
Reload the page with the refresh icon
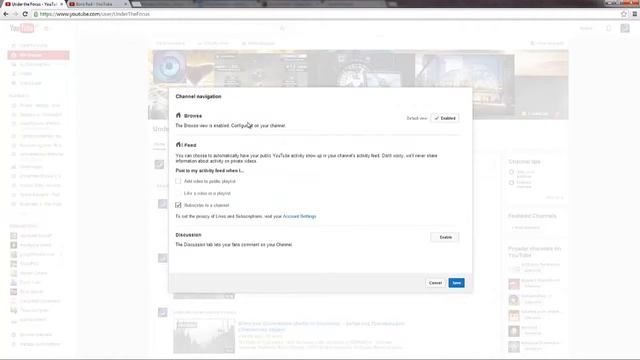[25, 14]
